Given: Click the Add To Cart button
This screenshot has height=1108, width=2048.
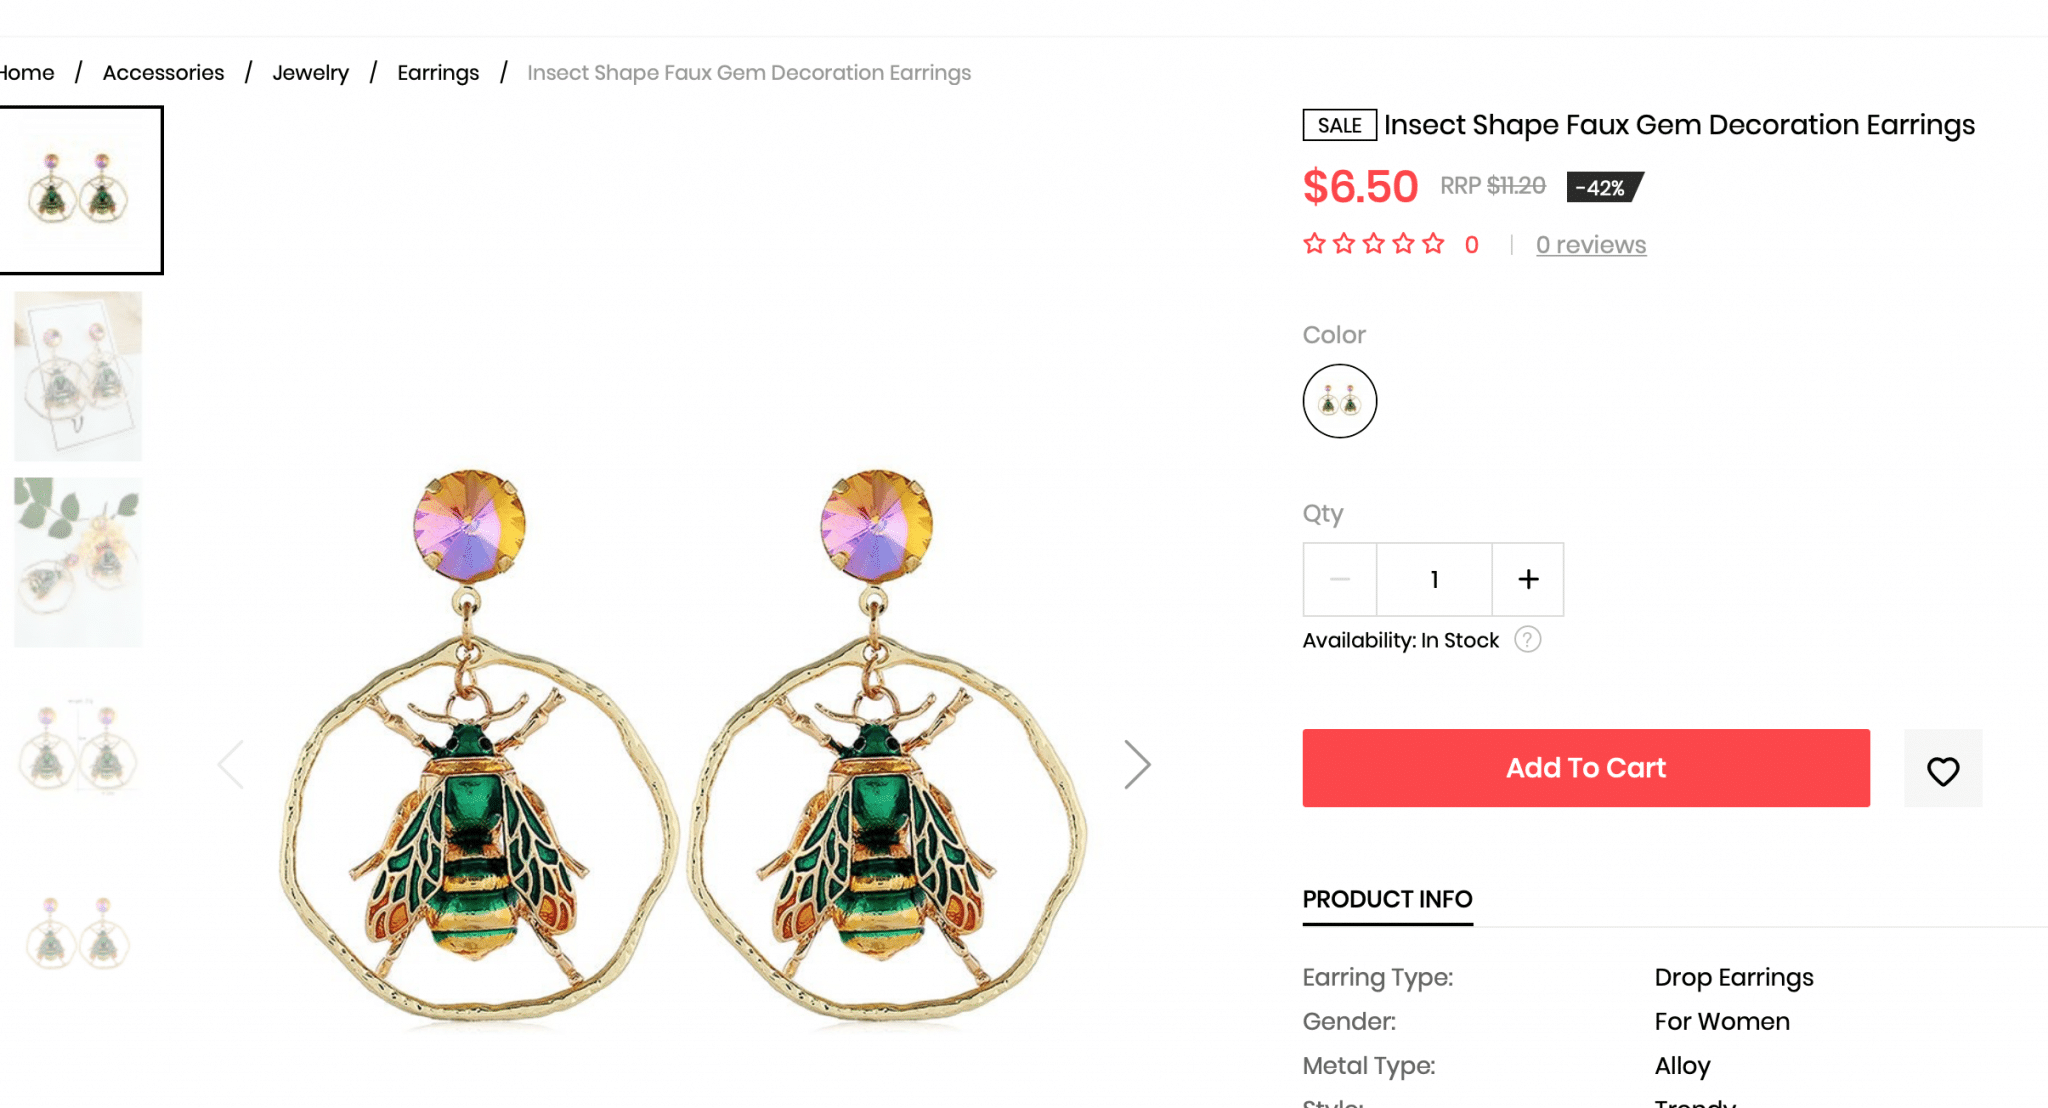Looking at the screenshot, I should (x=1586, y=768).
